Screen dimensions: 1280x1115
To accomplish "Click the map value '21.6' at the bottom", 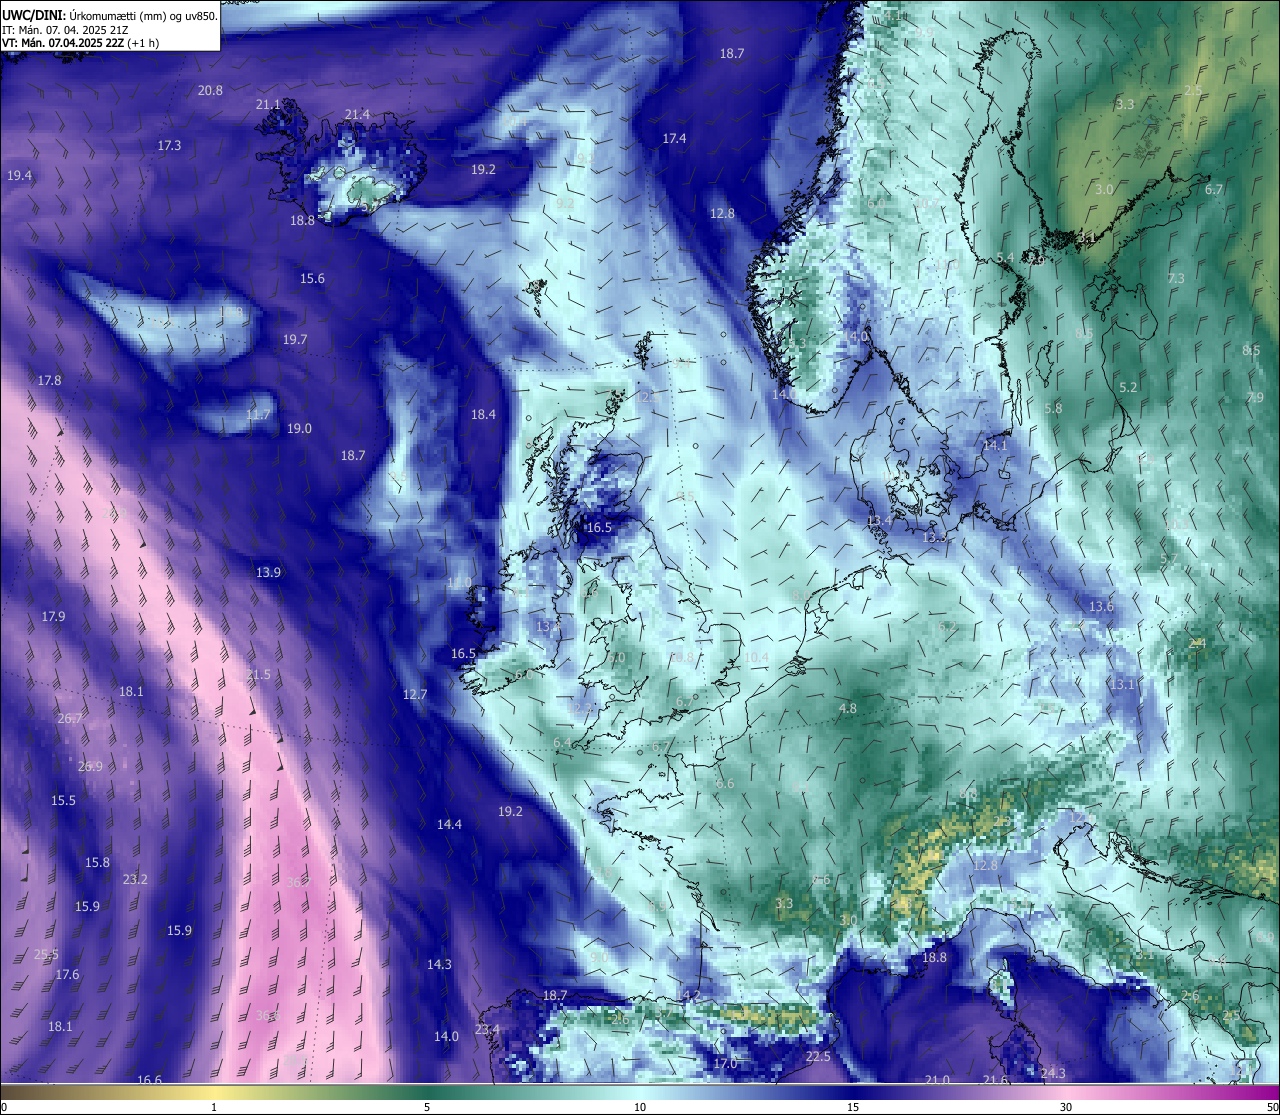I will [995, 1081].
